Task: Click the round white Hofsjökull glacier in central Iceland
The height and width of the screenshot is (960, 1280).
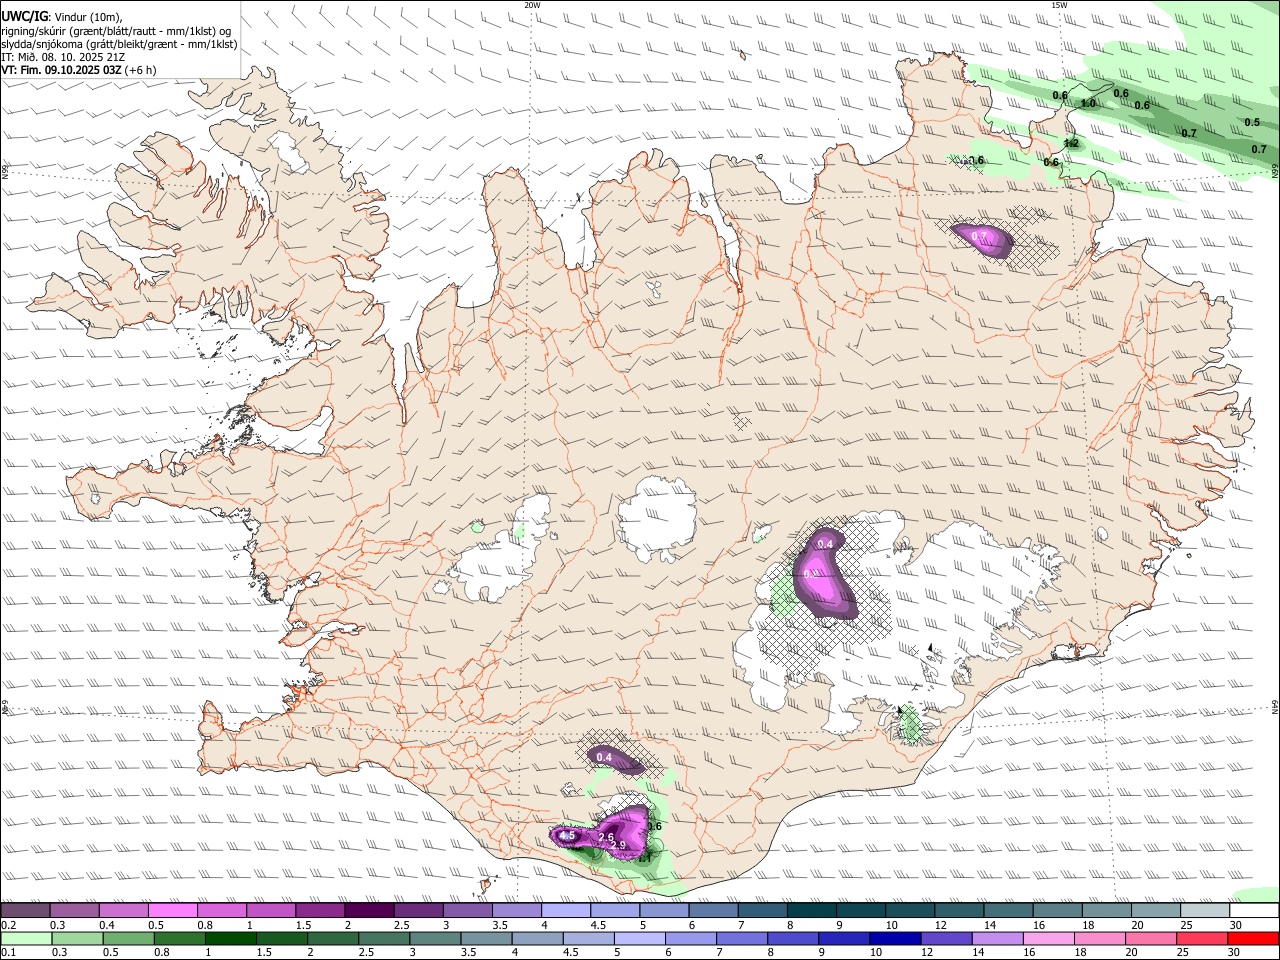Action: click(x=657, y=518)
